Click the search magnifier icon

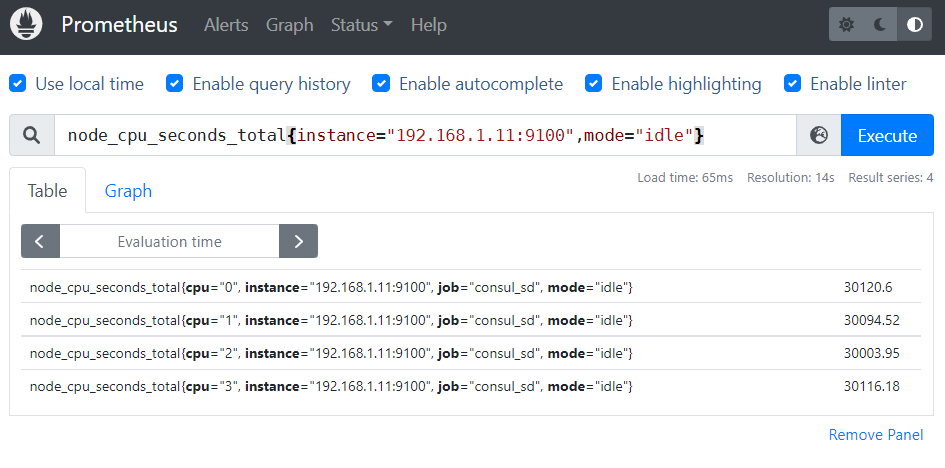click(32, 136)
